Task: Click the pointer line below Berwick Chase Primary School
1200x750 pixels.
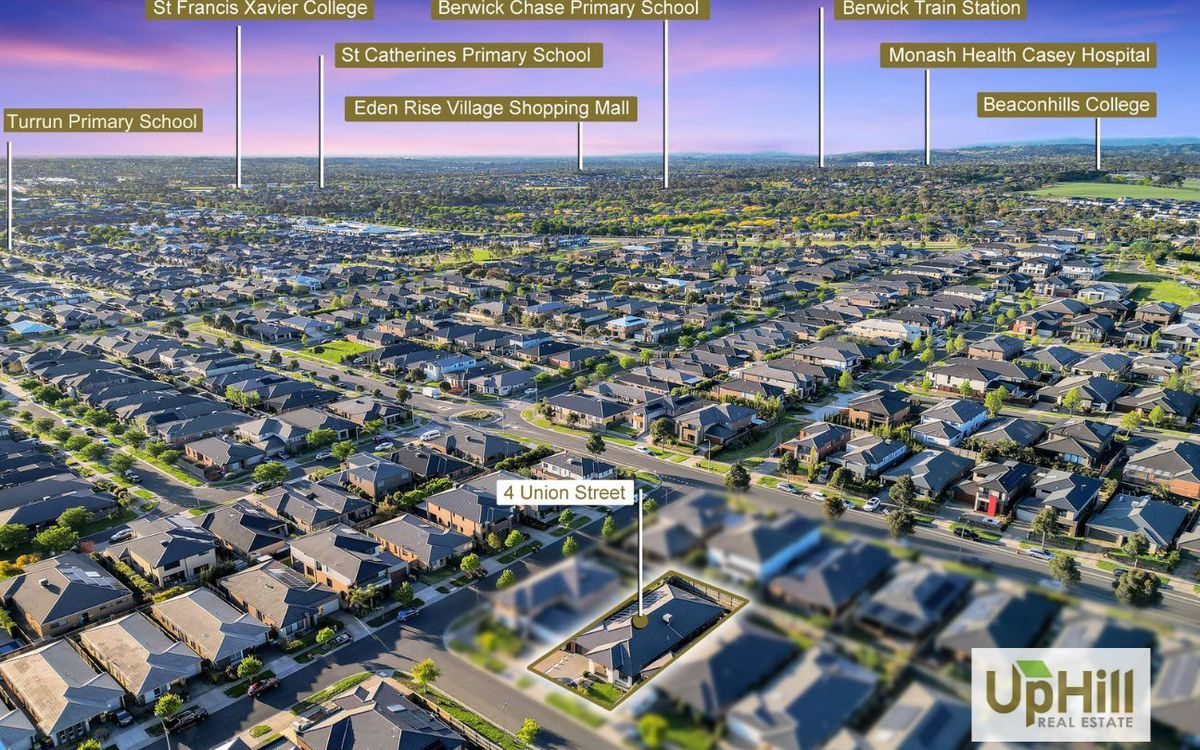Action: tap(665, 100)
